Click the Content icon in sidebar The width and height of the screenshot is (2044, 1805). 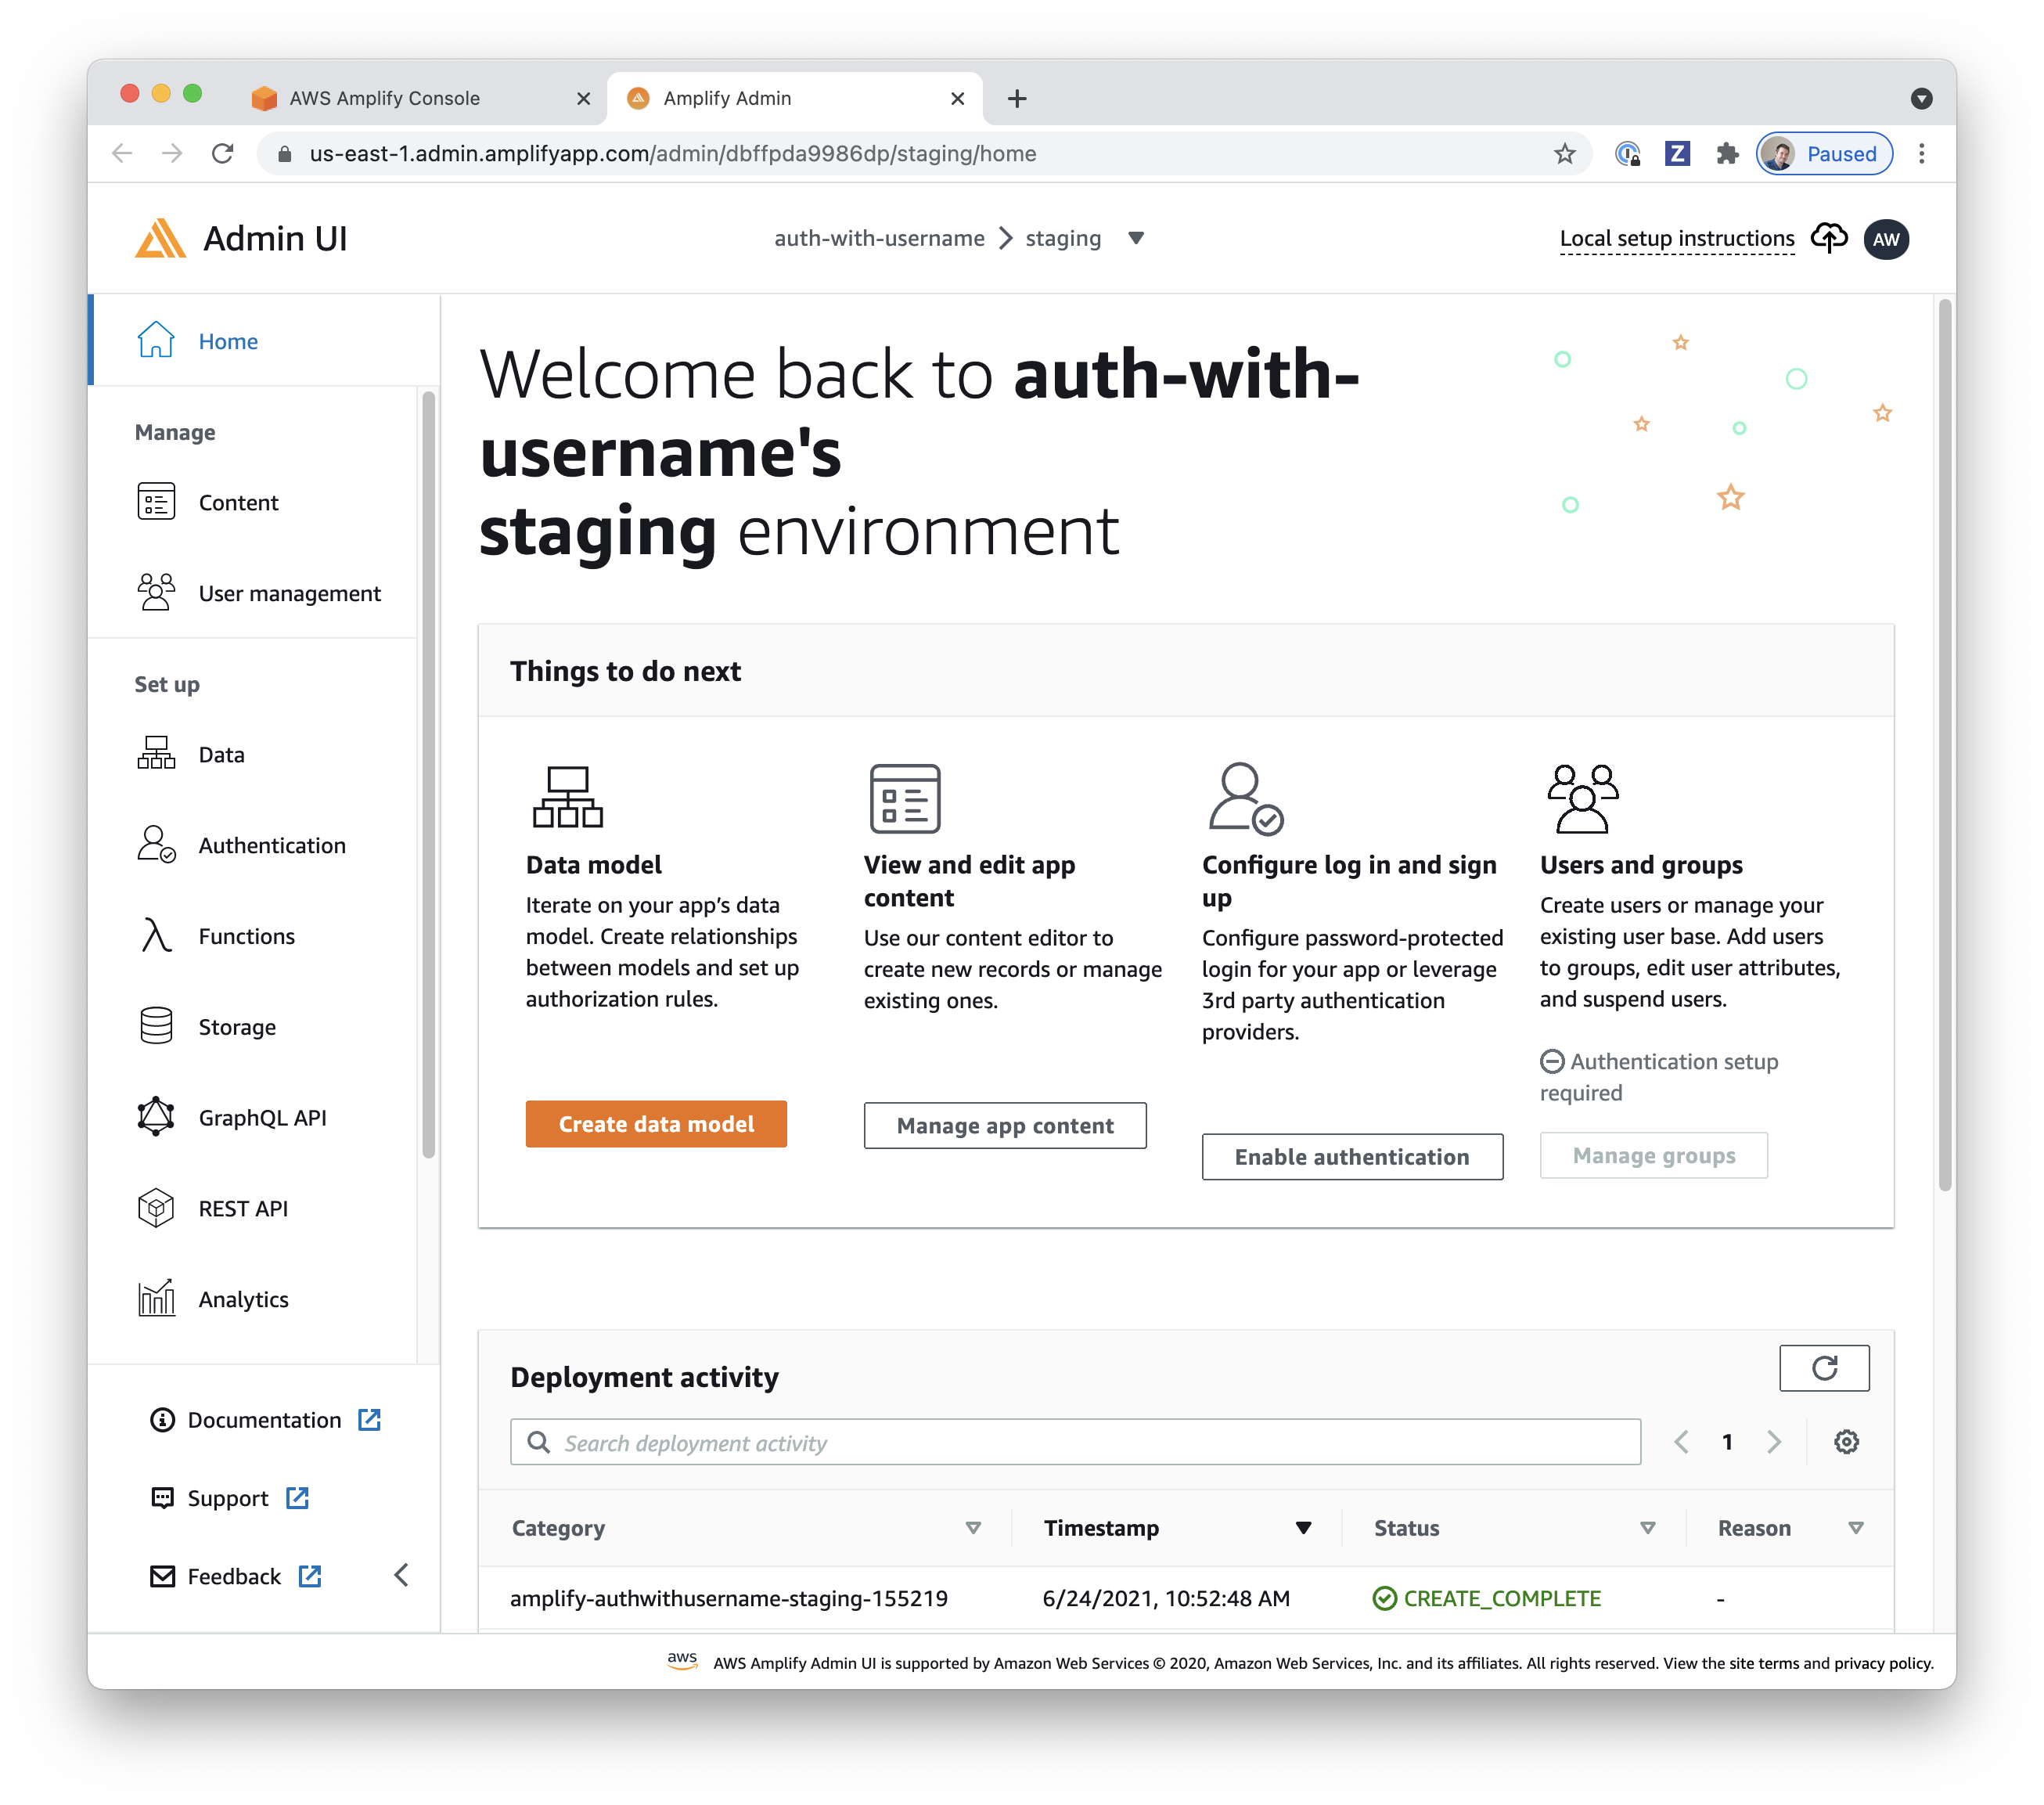pyautogui.click(x=156, y=502)
